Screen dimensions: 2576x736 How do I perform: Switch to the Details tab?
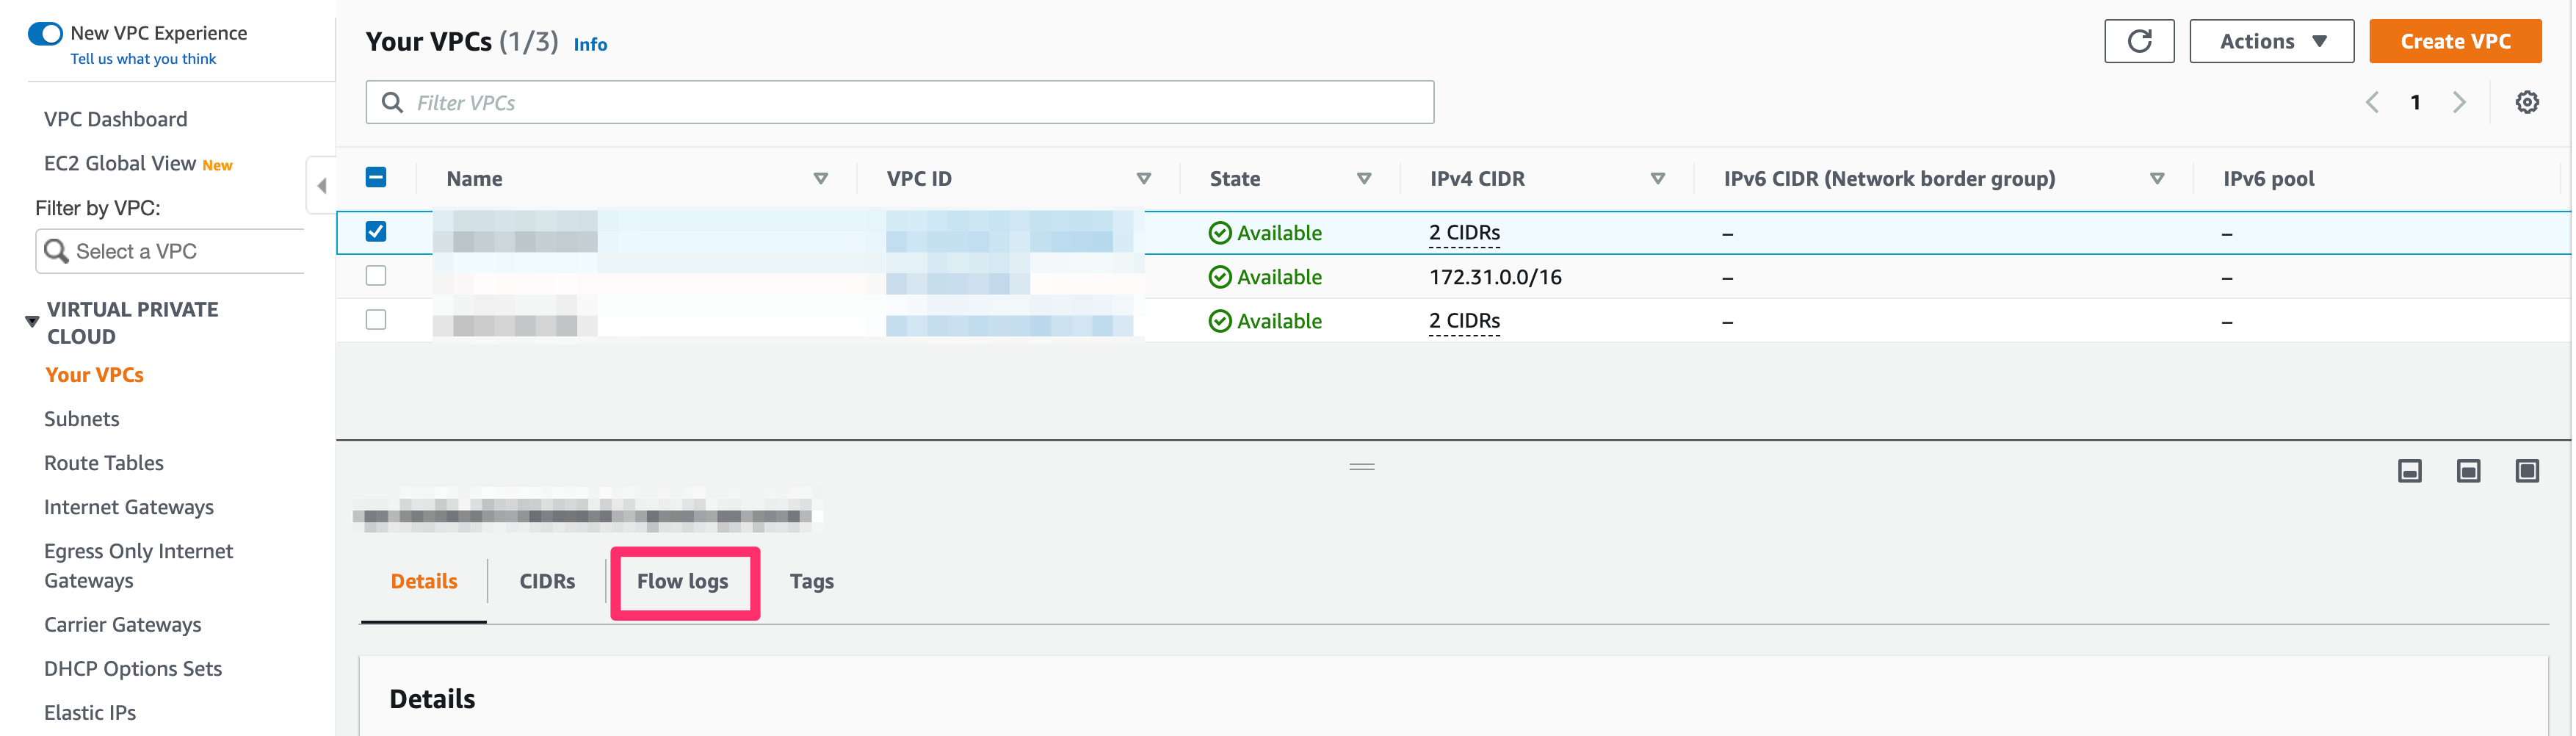424,582
